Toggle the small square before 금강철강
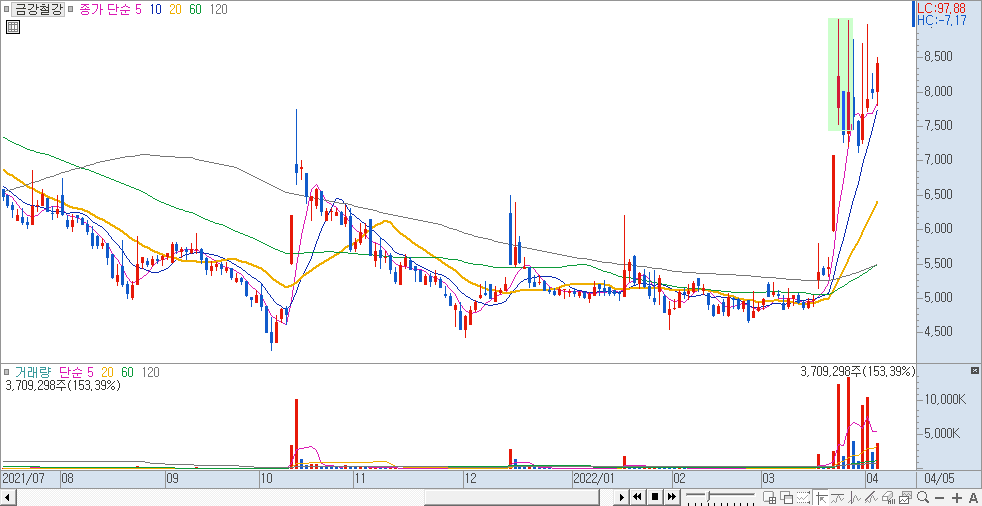Viewport: 982px width, 506px height. (x=6, y=9)
